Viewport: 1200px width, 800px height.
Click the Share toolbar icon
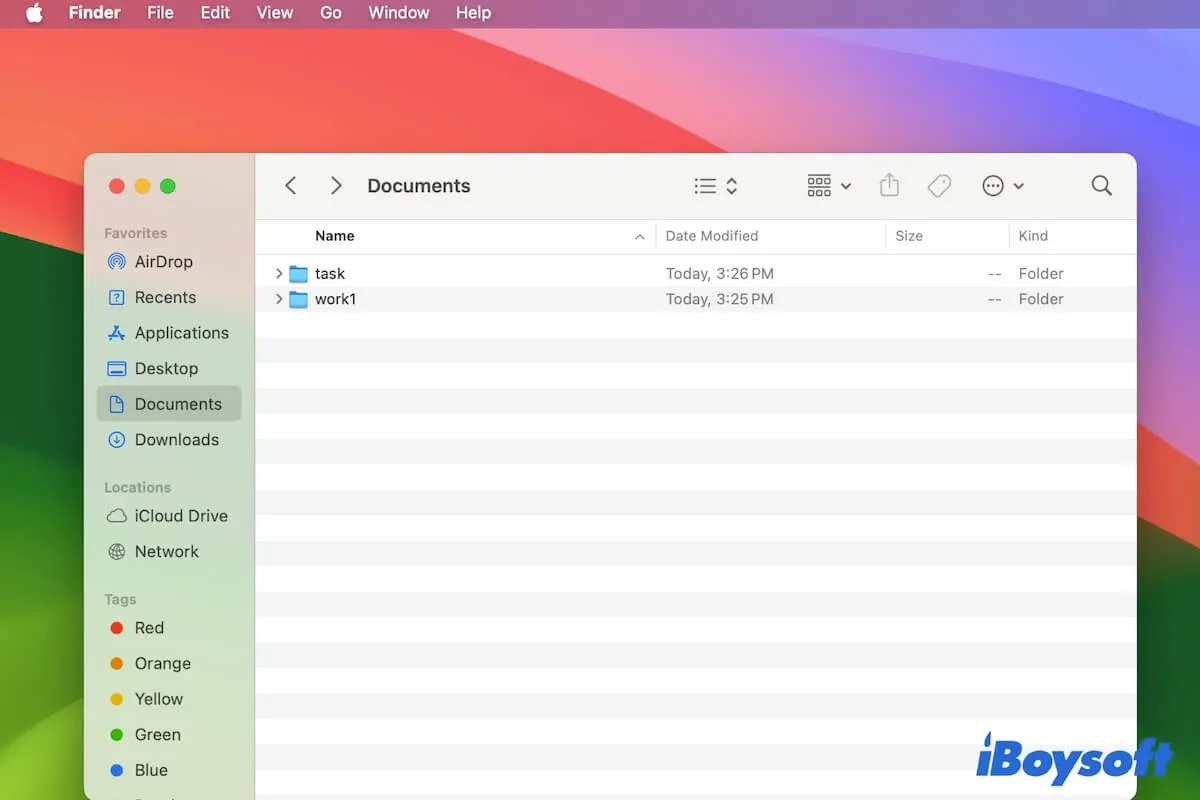pyautogui.click(x=890, y=185)
